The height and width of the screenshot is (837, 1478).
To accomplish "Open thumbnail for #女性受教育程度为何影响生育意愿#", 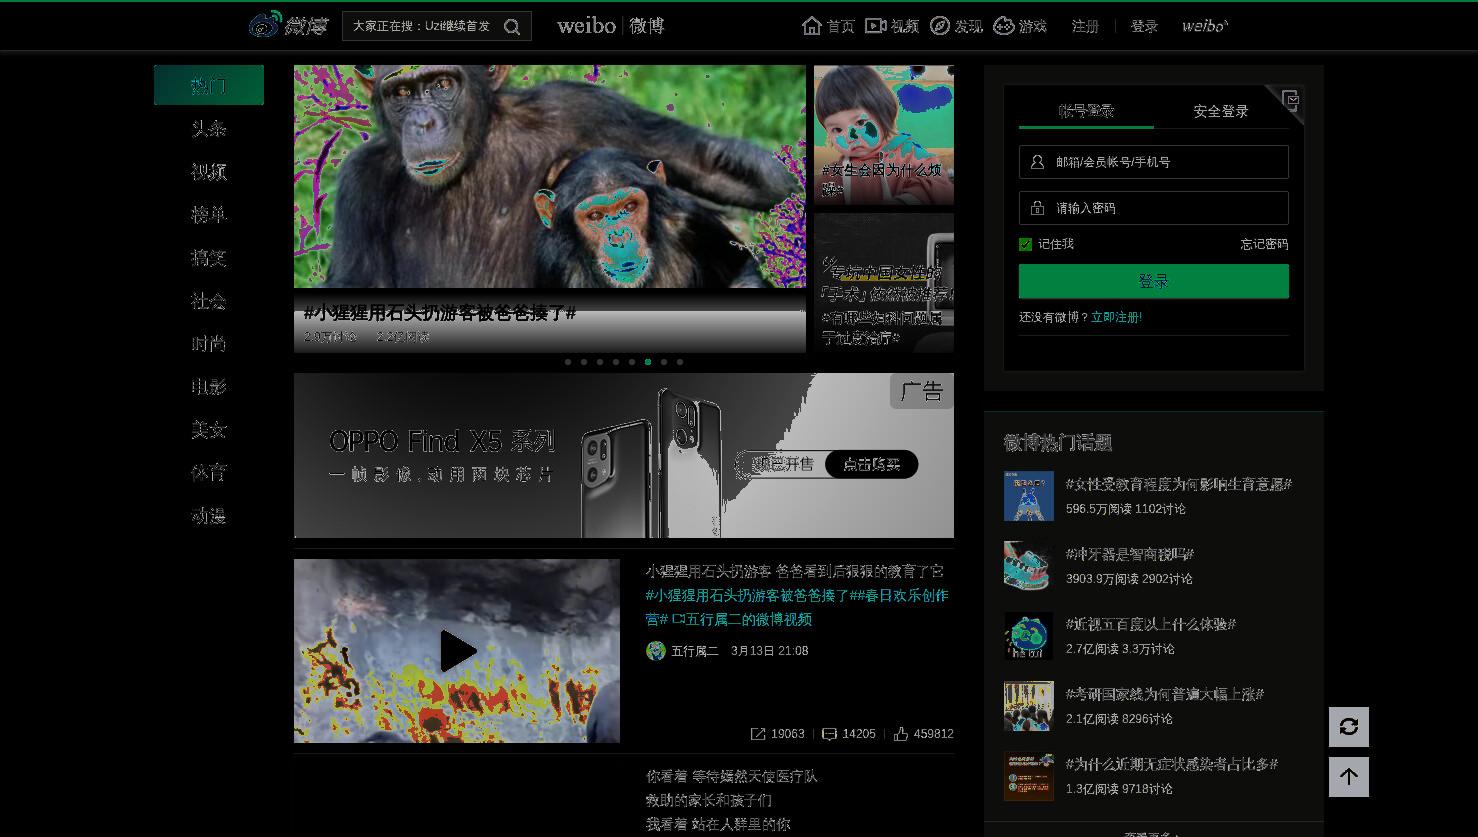I will (1029, 496).
